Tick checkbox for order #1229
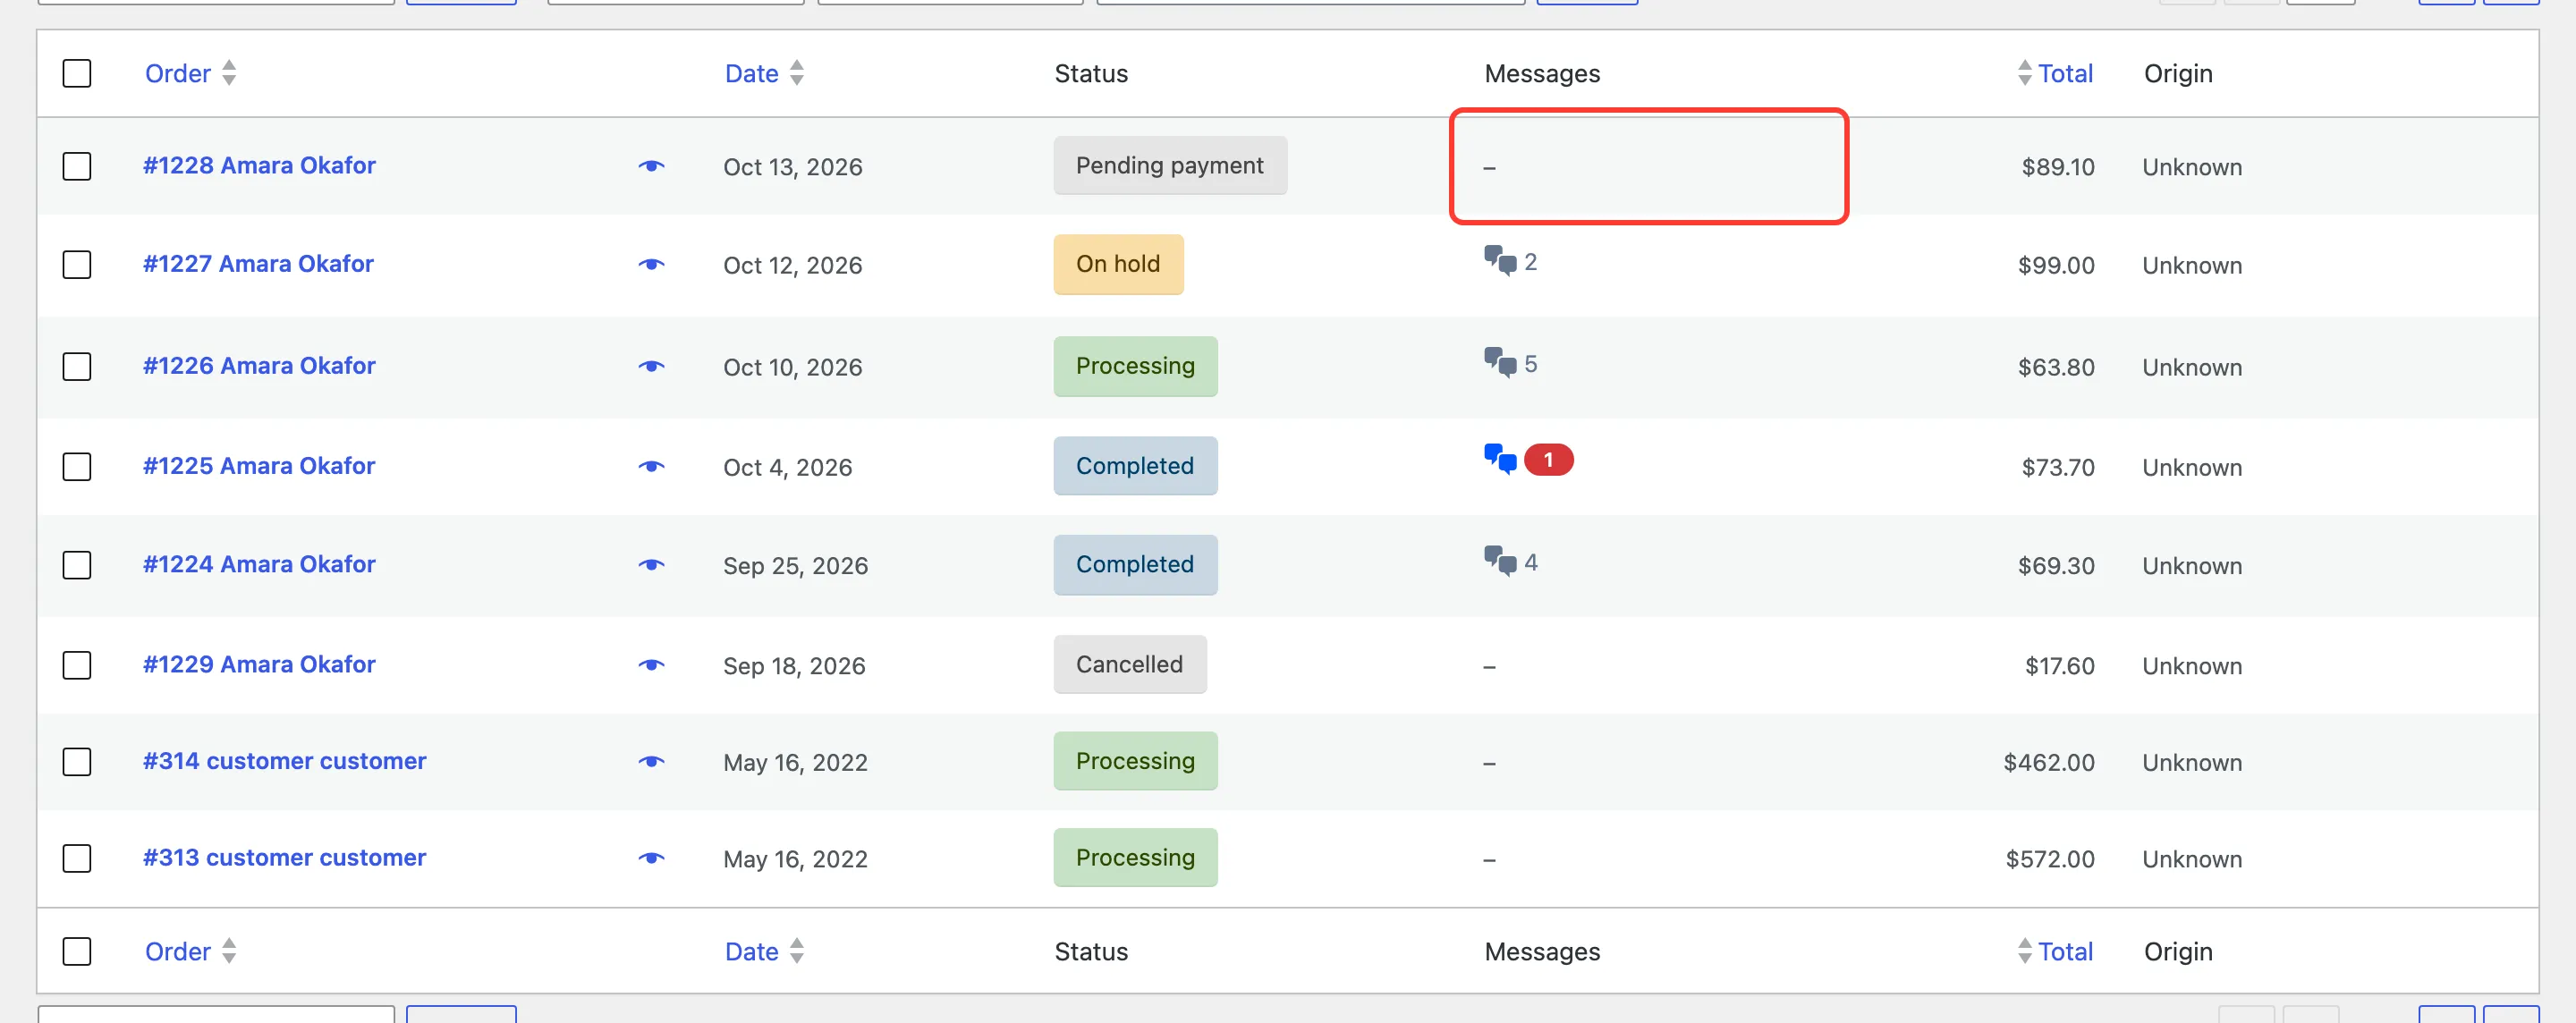Viewport: 2576px width, 1023px height. (x=77, y=665)
